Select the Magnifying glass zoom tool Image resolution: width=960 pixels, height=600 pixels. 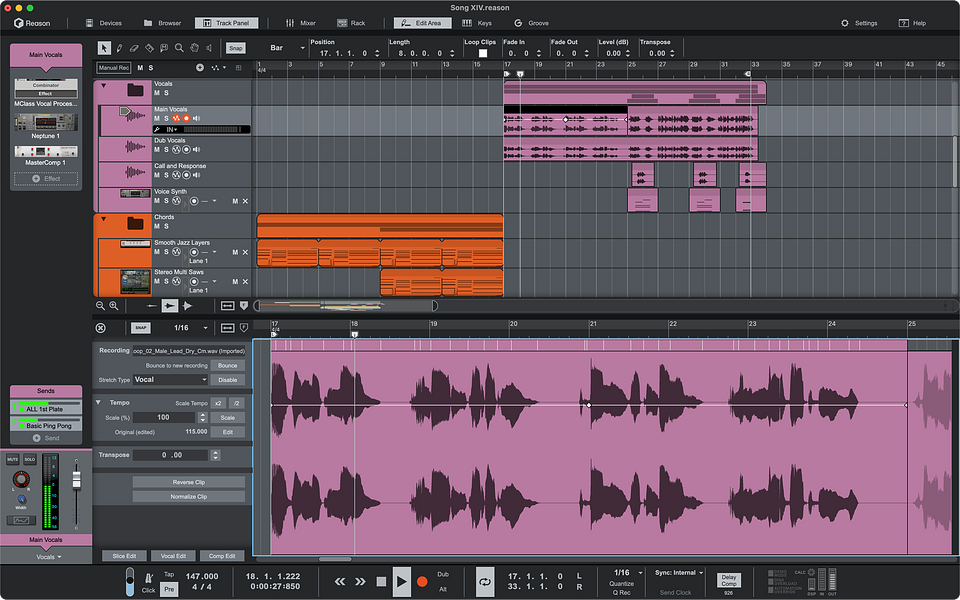click(x=179, y=49)
